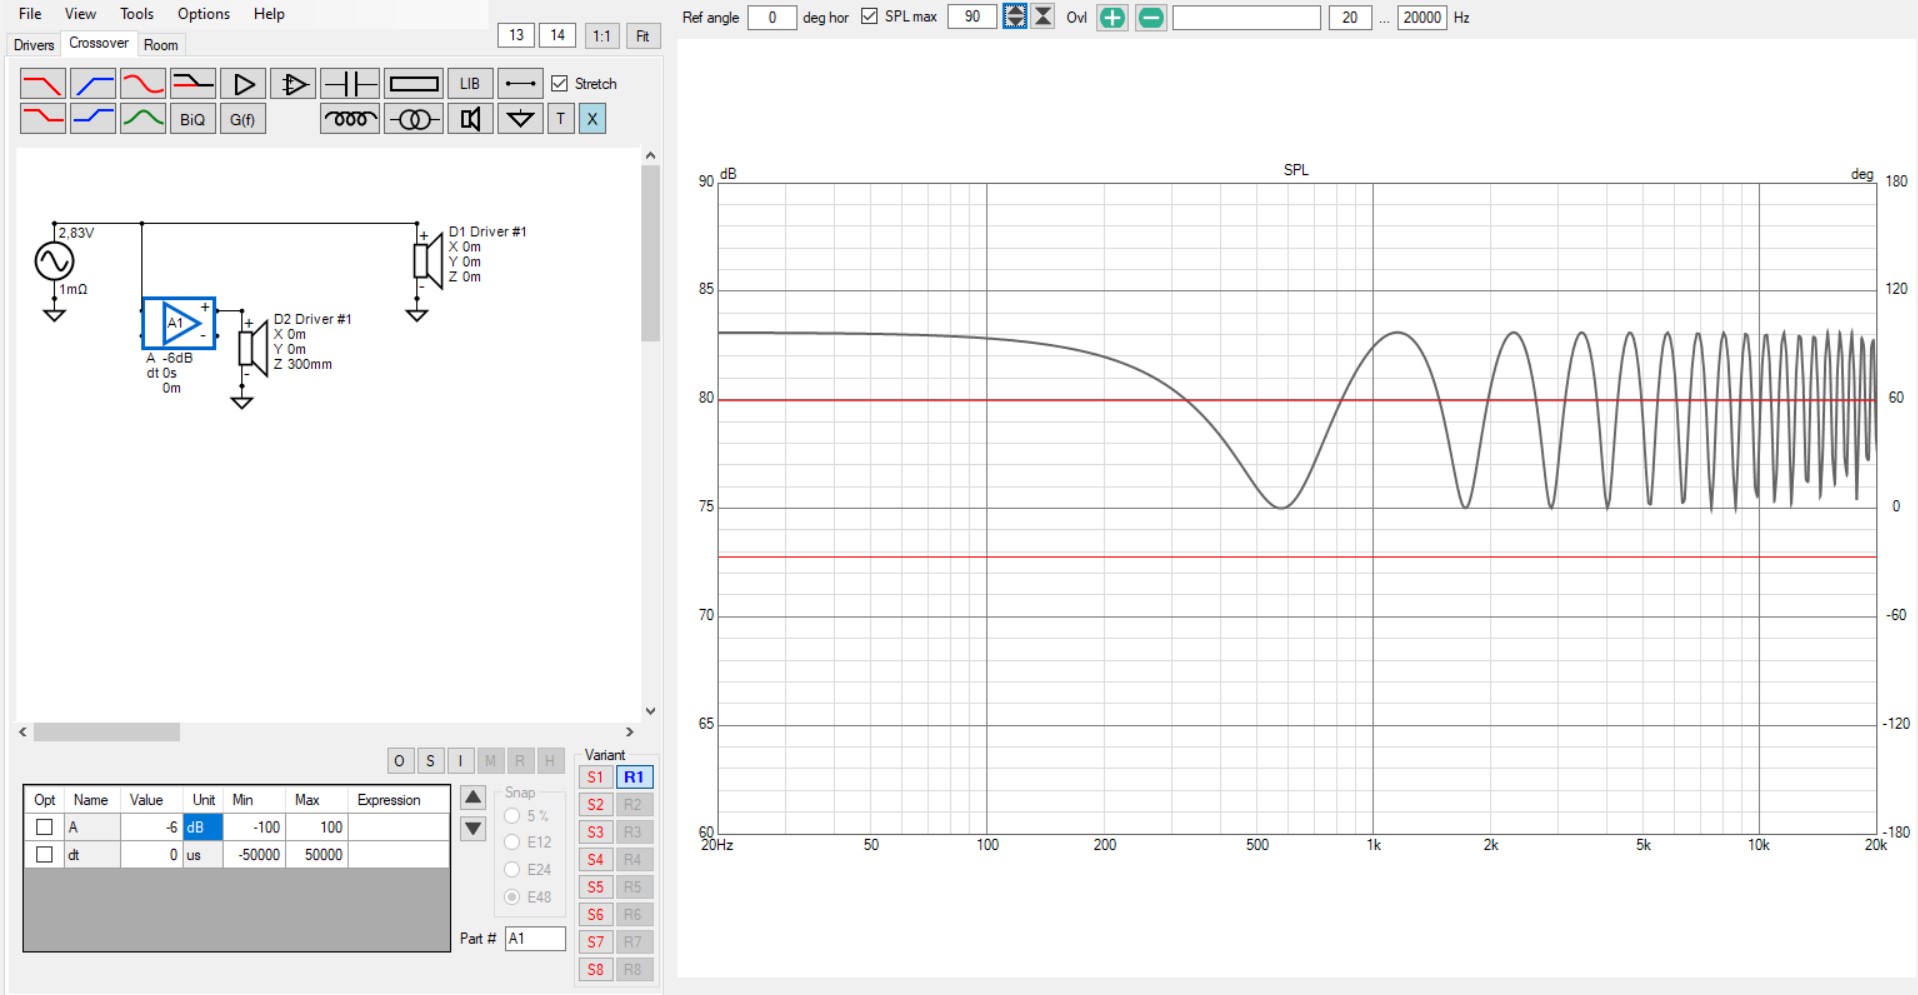Click the 20 Hz minimum frequency field
The width and height of the screenshot is (1918, 995).
click(x=1350, y=17)
